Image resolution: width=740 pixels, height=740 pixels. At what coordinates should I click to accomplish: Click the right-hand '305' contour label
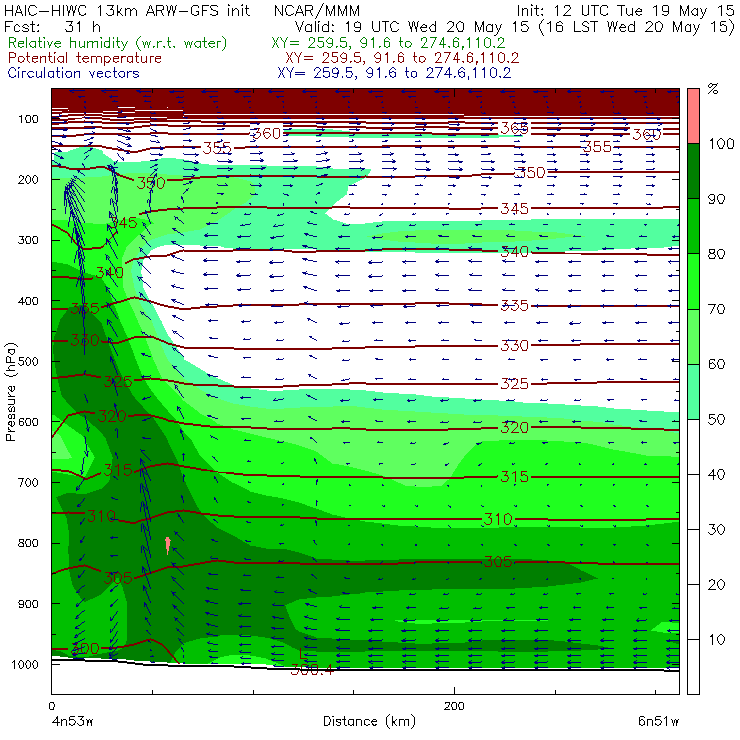pyautogui.click(x=497, y=562)
